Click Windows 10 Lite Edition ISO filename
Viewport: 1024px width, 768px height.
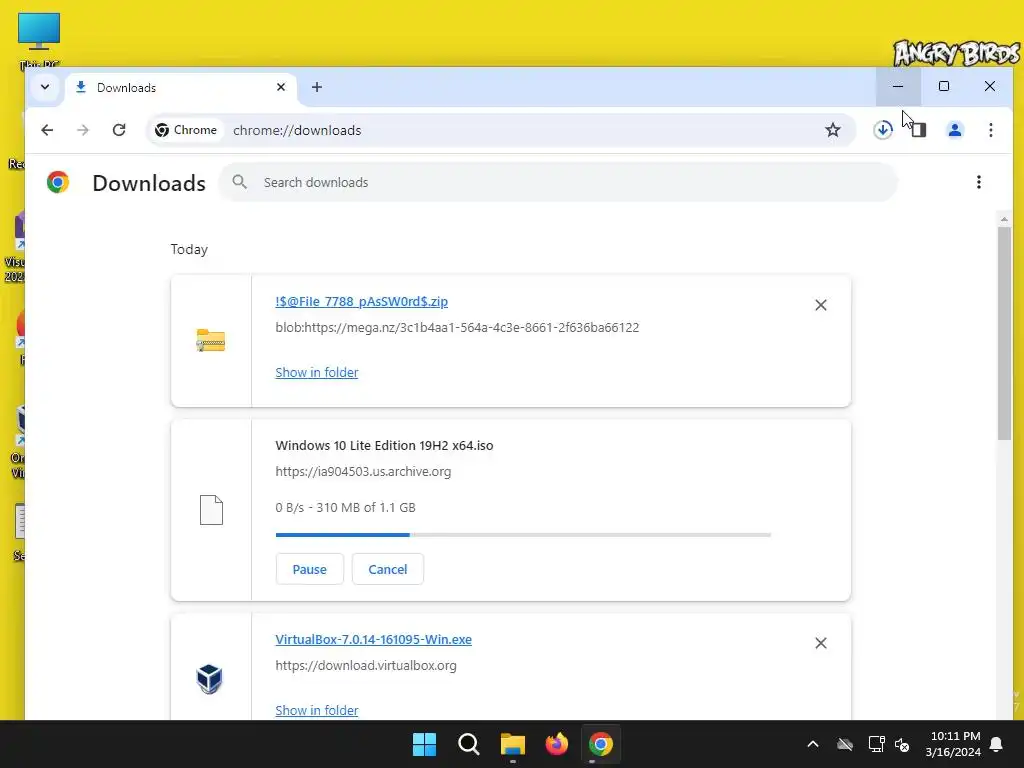[x=385, y=445]
